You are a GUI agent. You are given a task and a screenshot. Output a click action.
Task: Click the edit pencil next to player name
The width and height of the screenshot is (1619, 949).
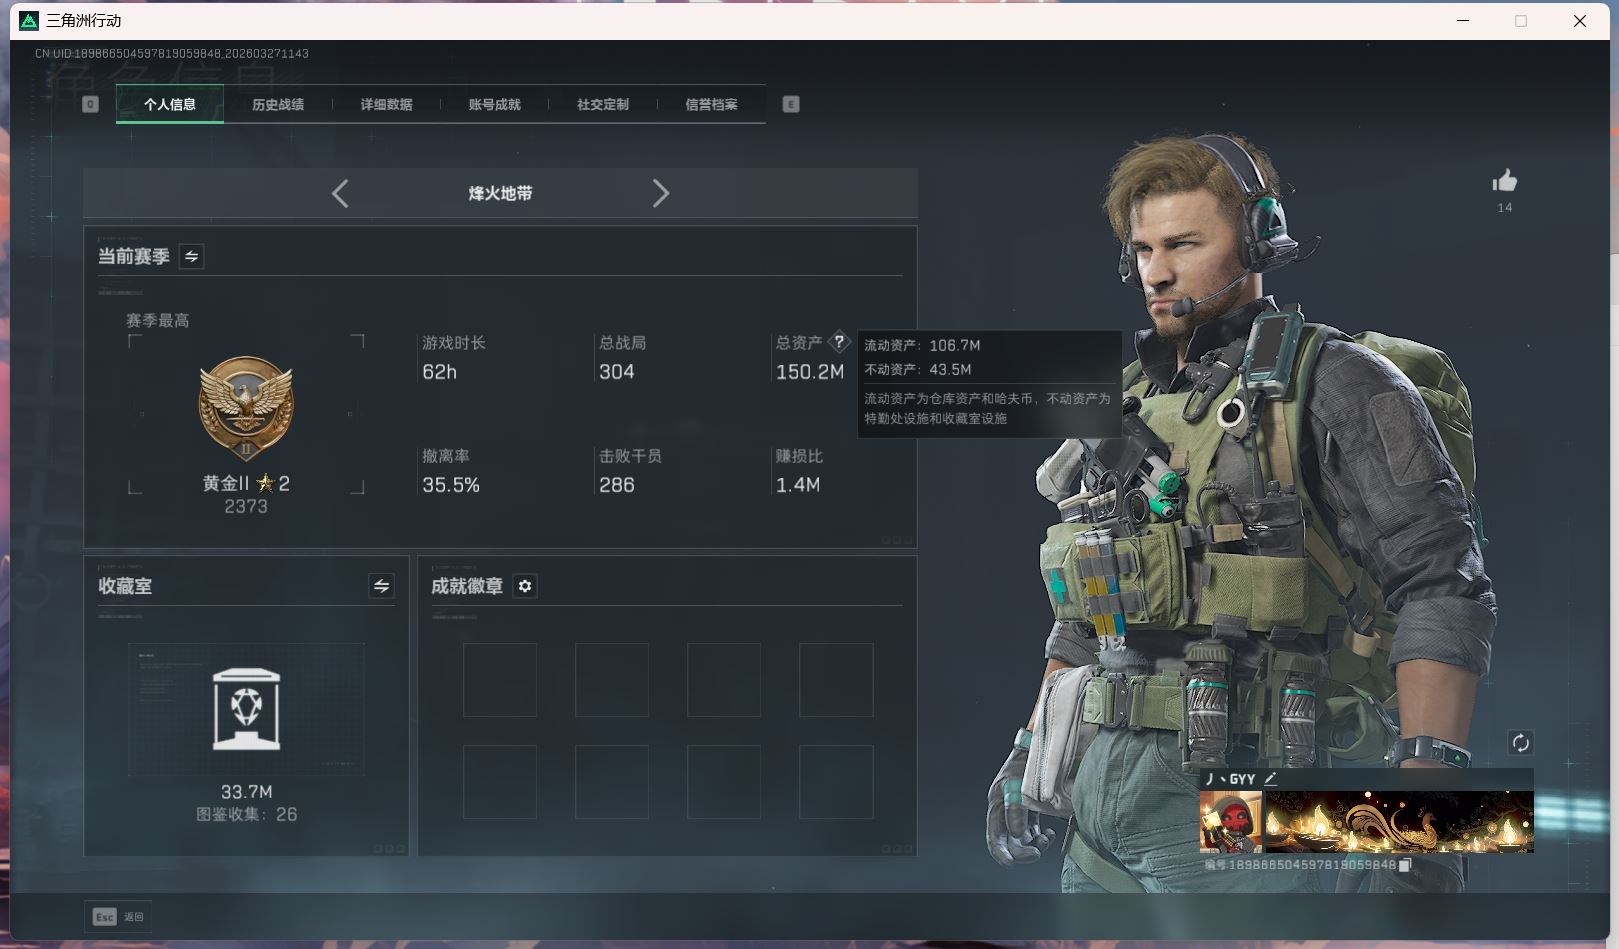point(1271,779)
